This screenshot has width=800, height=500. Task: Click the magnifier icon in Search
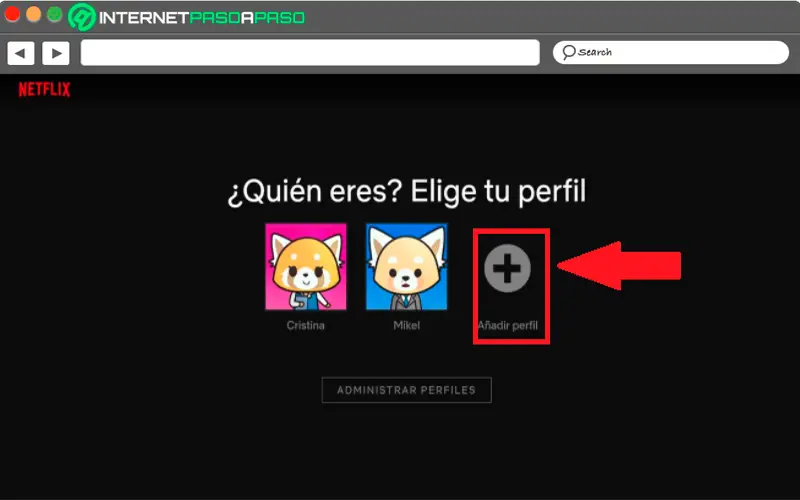568,52
